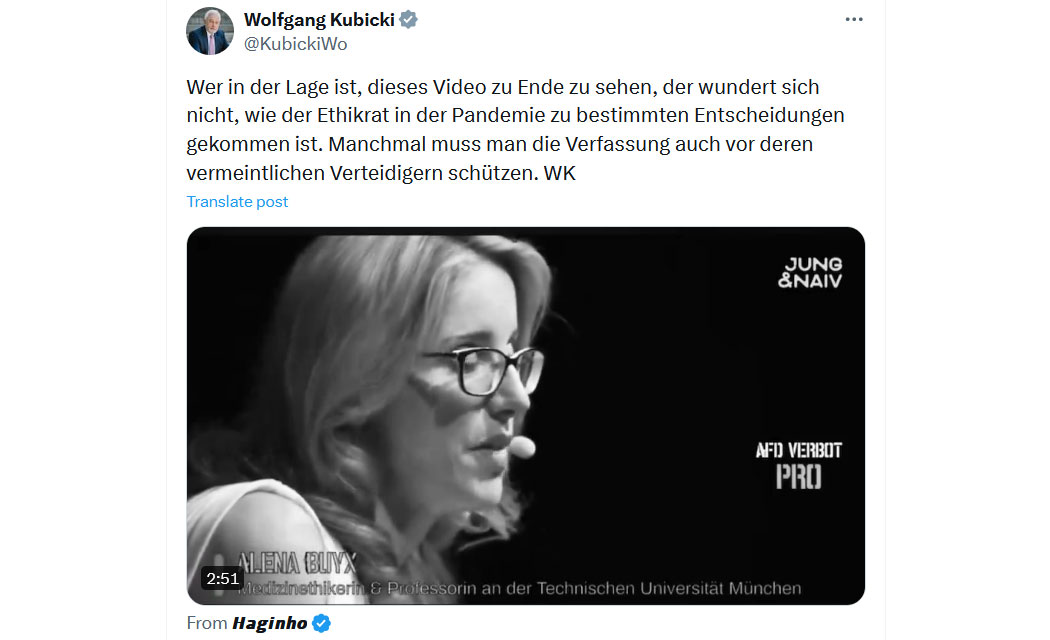Open the three-dot more options menu
The height and width of the screenshot is (640, 1050).
click(x=854, y=19)
